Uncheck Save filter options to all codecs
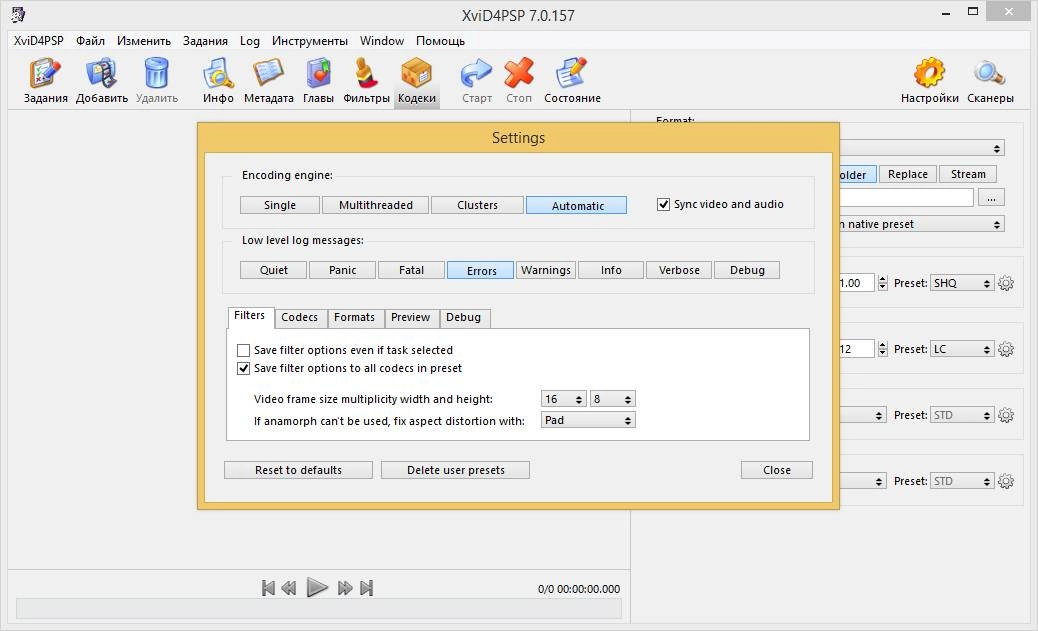Screen dimensions: 1038x631 click(x=244, y=368)
